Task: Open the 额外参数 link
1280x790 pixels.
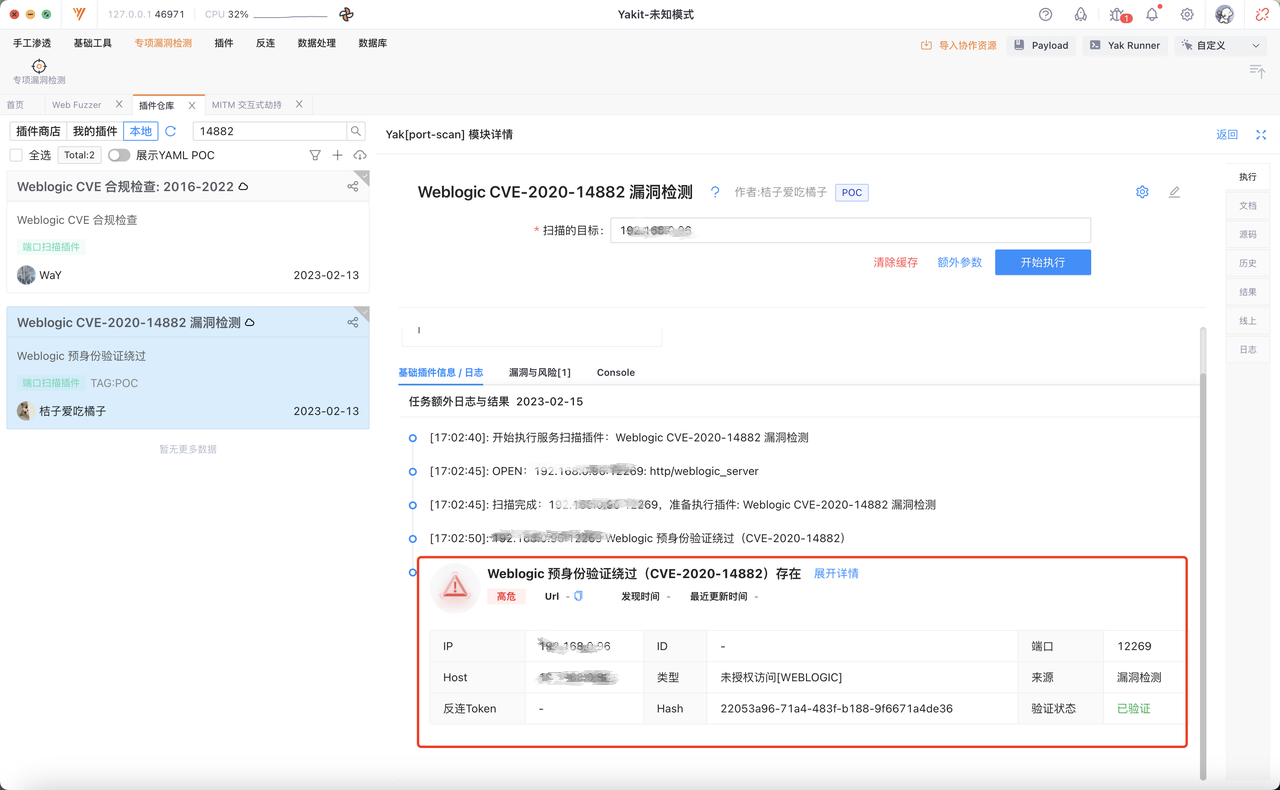Action: (x=959, y=262)
